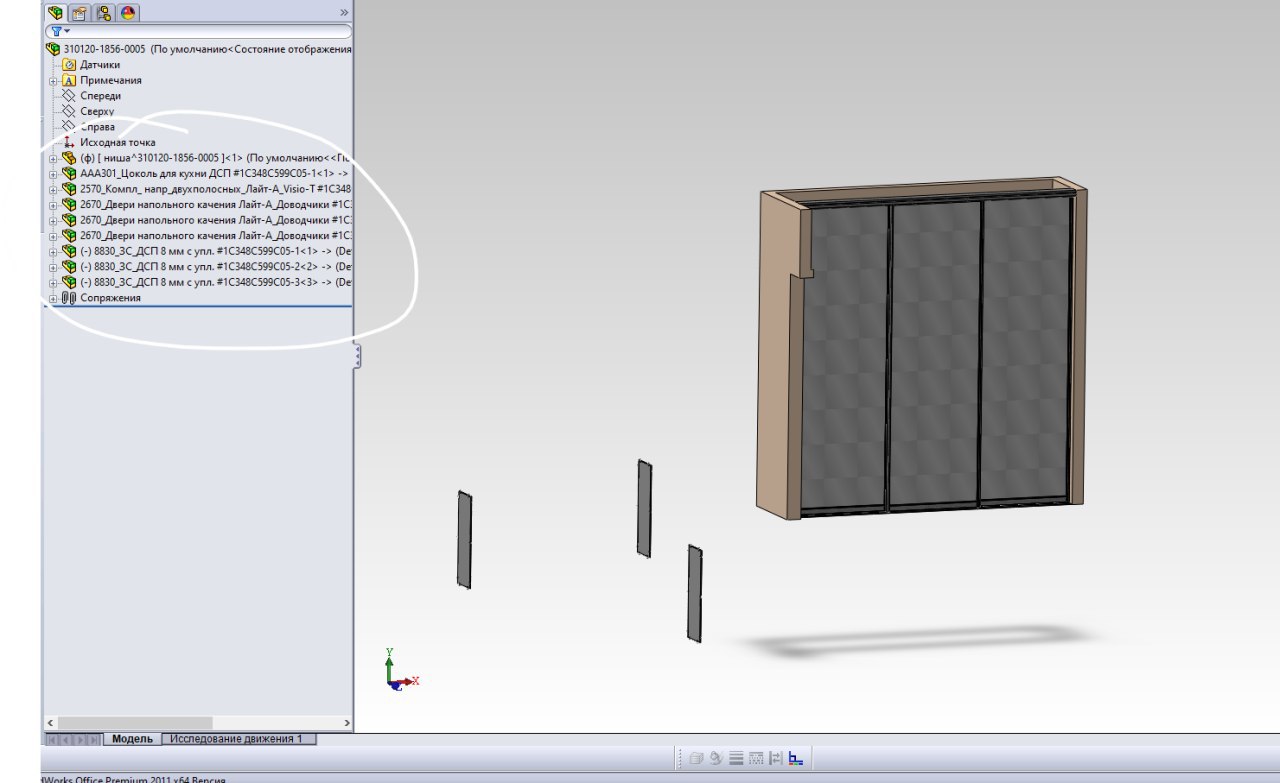Click the previous-tab navigation arrow
This screenshot has height=783, width=1280.
pyautogui.click(x=67, y=740)
